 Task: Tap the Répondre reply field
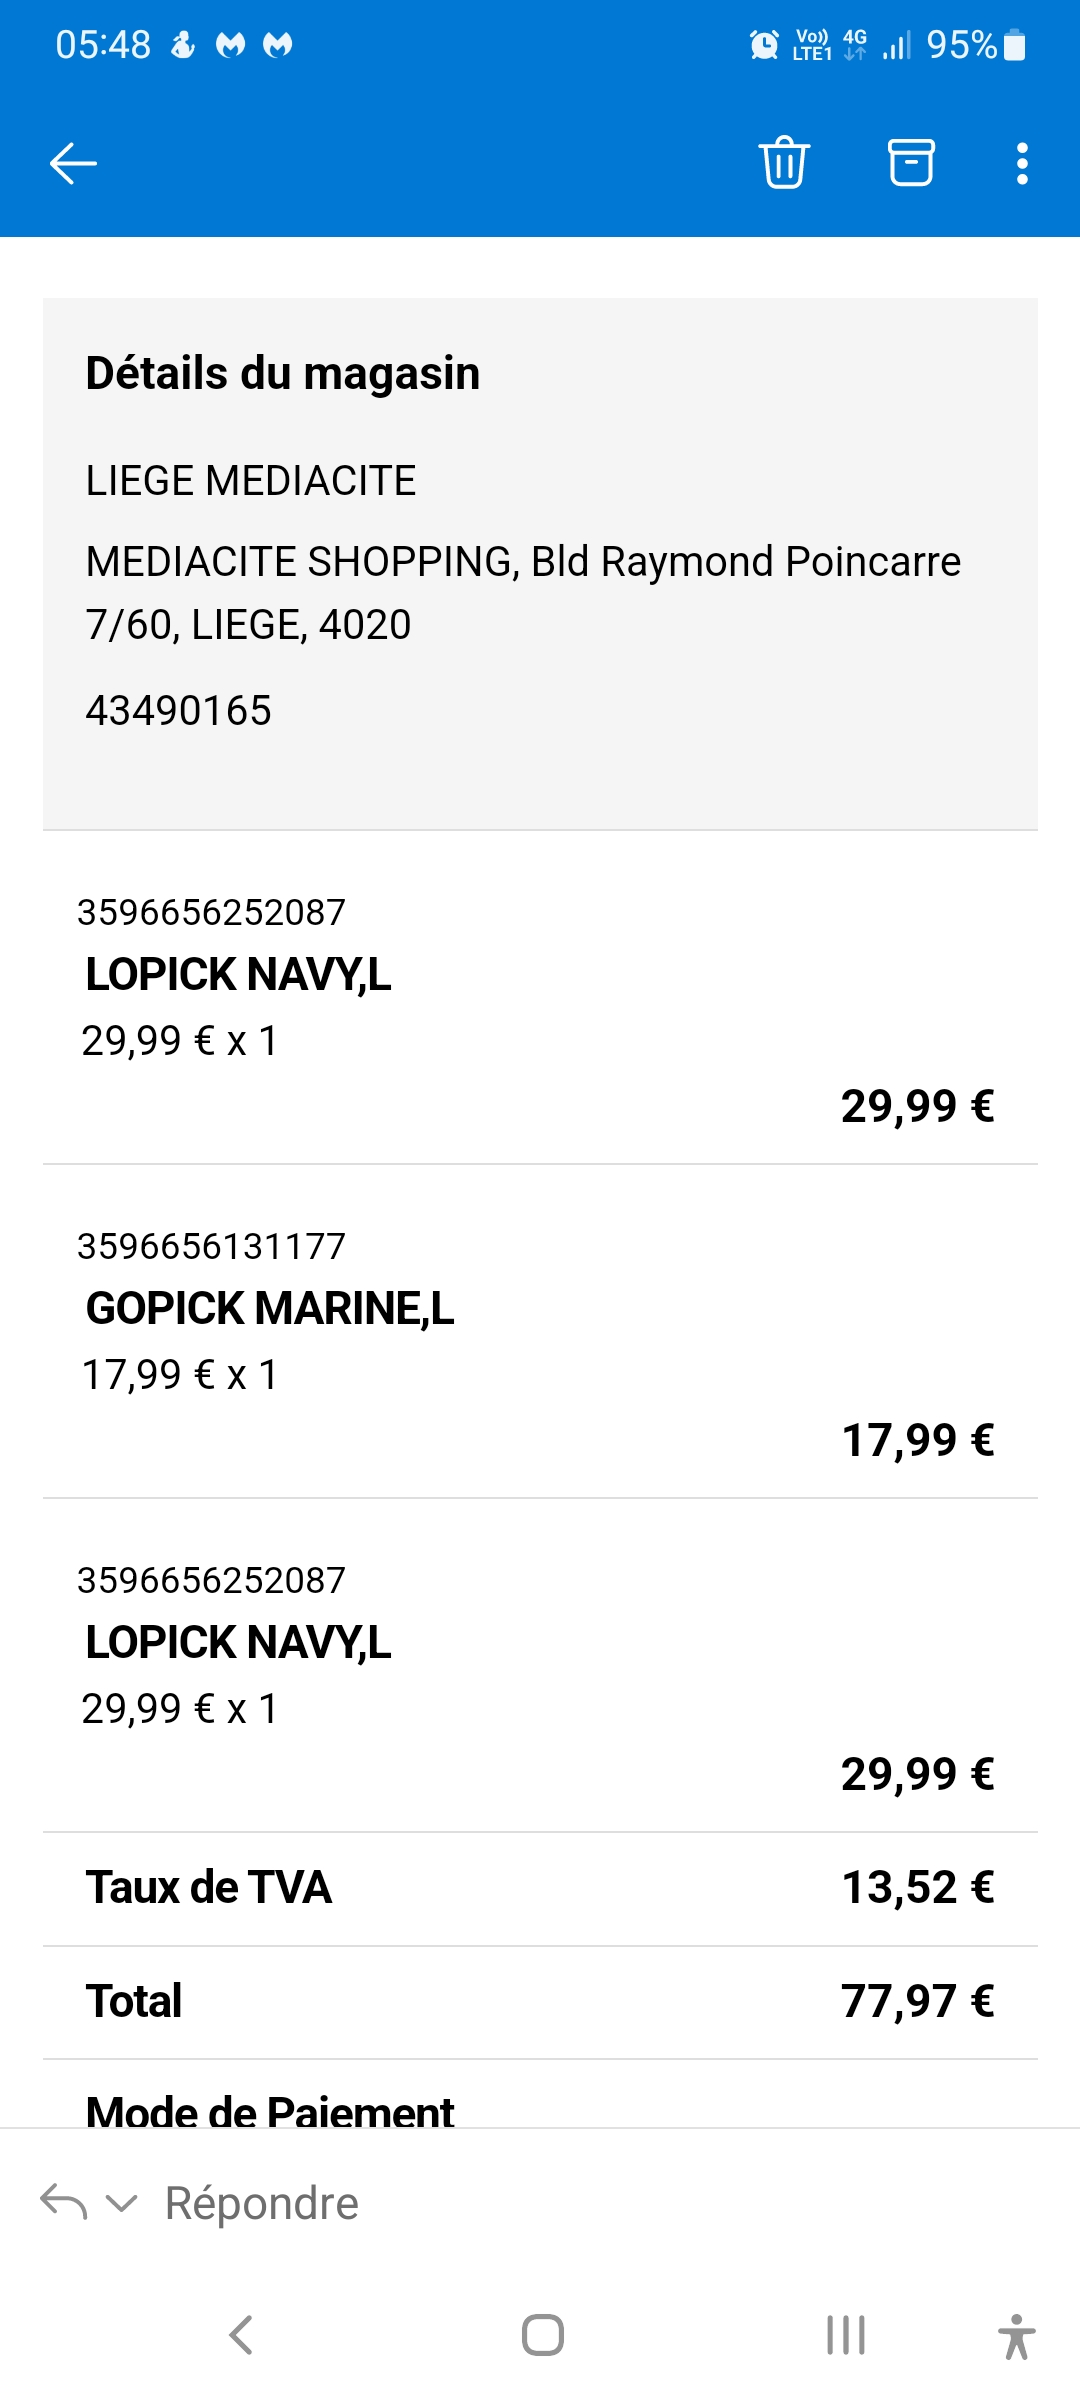click(262, 2203)
